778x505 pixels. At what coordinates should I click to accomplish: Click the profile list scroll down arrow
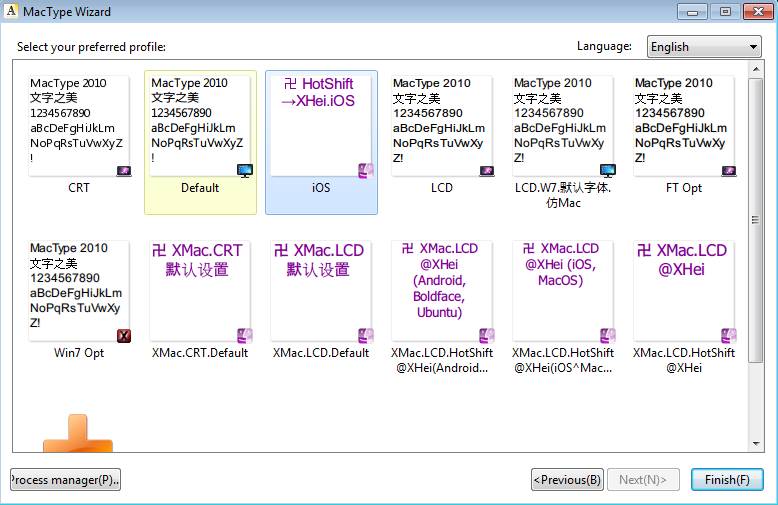pyautogui.click(x=756, y=443)
